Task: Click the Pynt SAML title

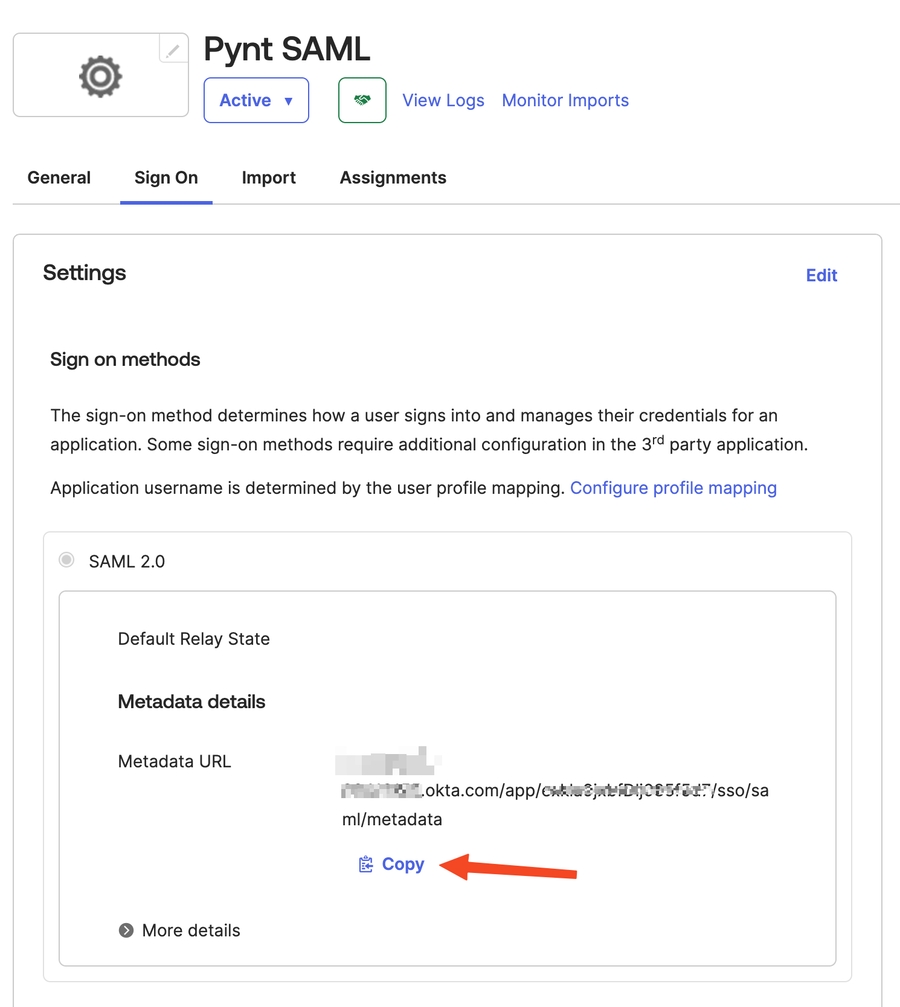Action: (x=287, y=49)
